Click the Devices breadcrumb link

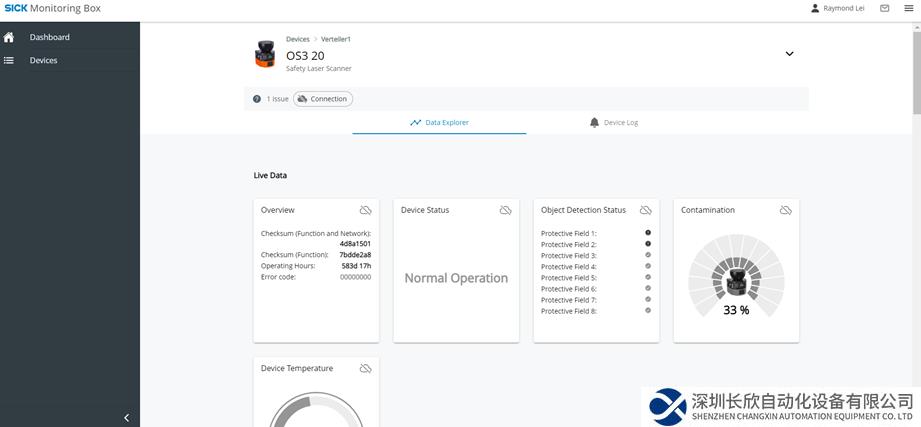pyautogui.click(x=297, y=39)
